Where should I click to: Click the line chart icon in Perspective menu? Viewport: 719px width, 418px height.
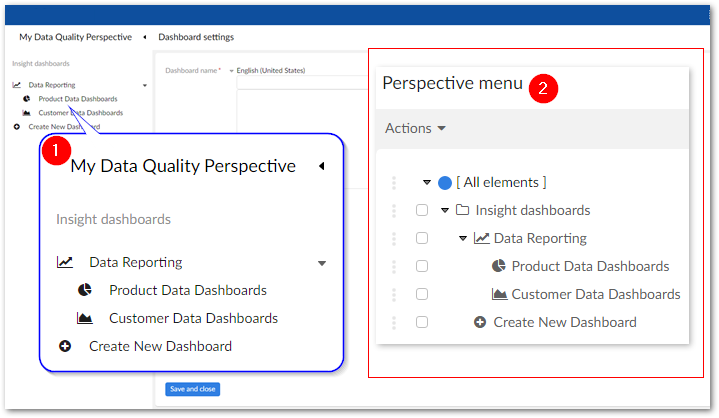481,238
